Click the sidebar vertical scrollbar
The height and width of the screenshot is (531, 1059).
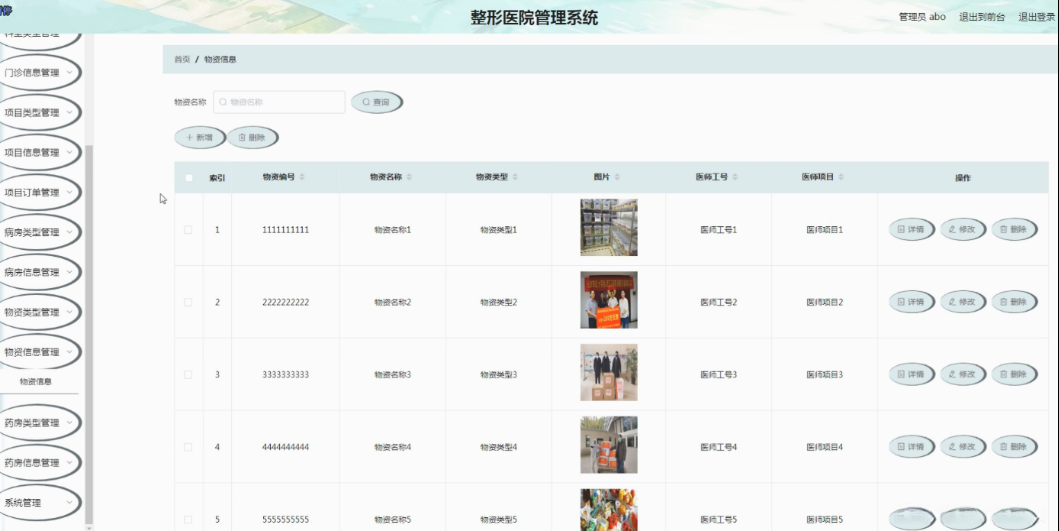pos(89,334)
